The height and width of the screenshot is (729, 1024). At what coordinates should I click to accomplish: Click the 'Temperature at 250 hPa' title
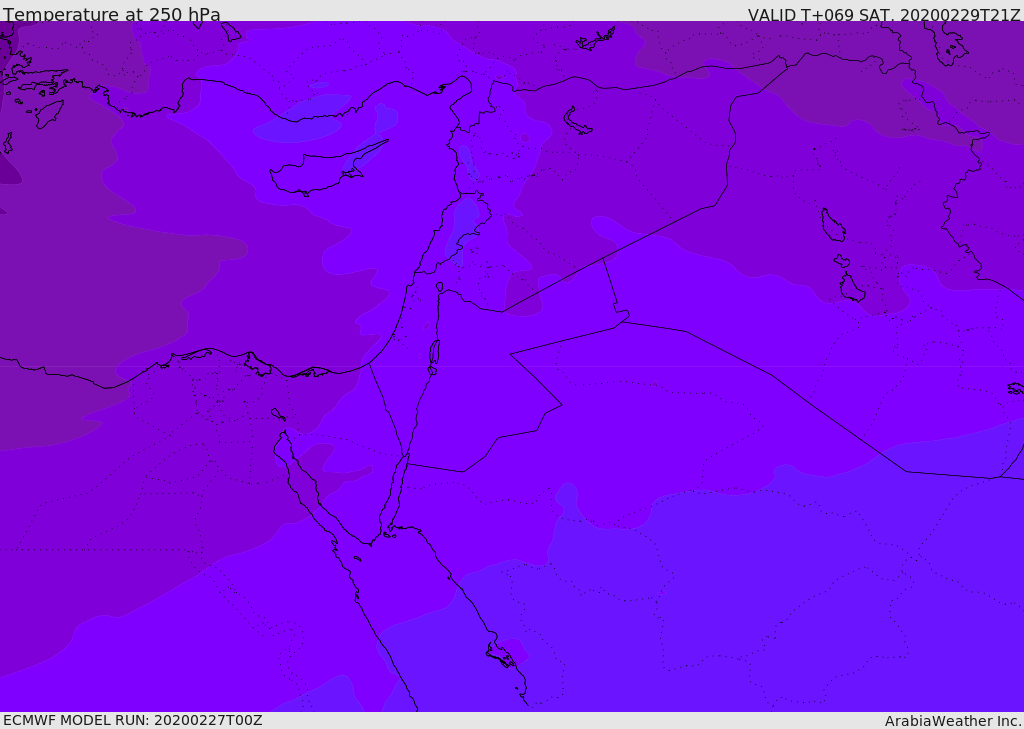point(112,14)
